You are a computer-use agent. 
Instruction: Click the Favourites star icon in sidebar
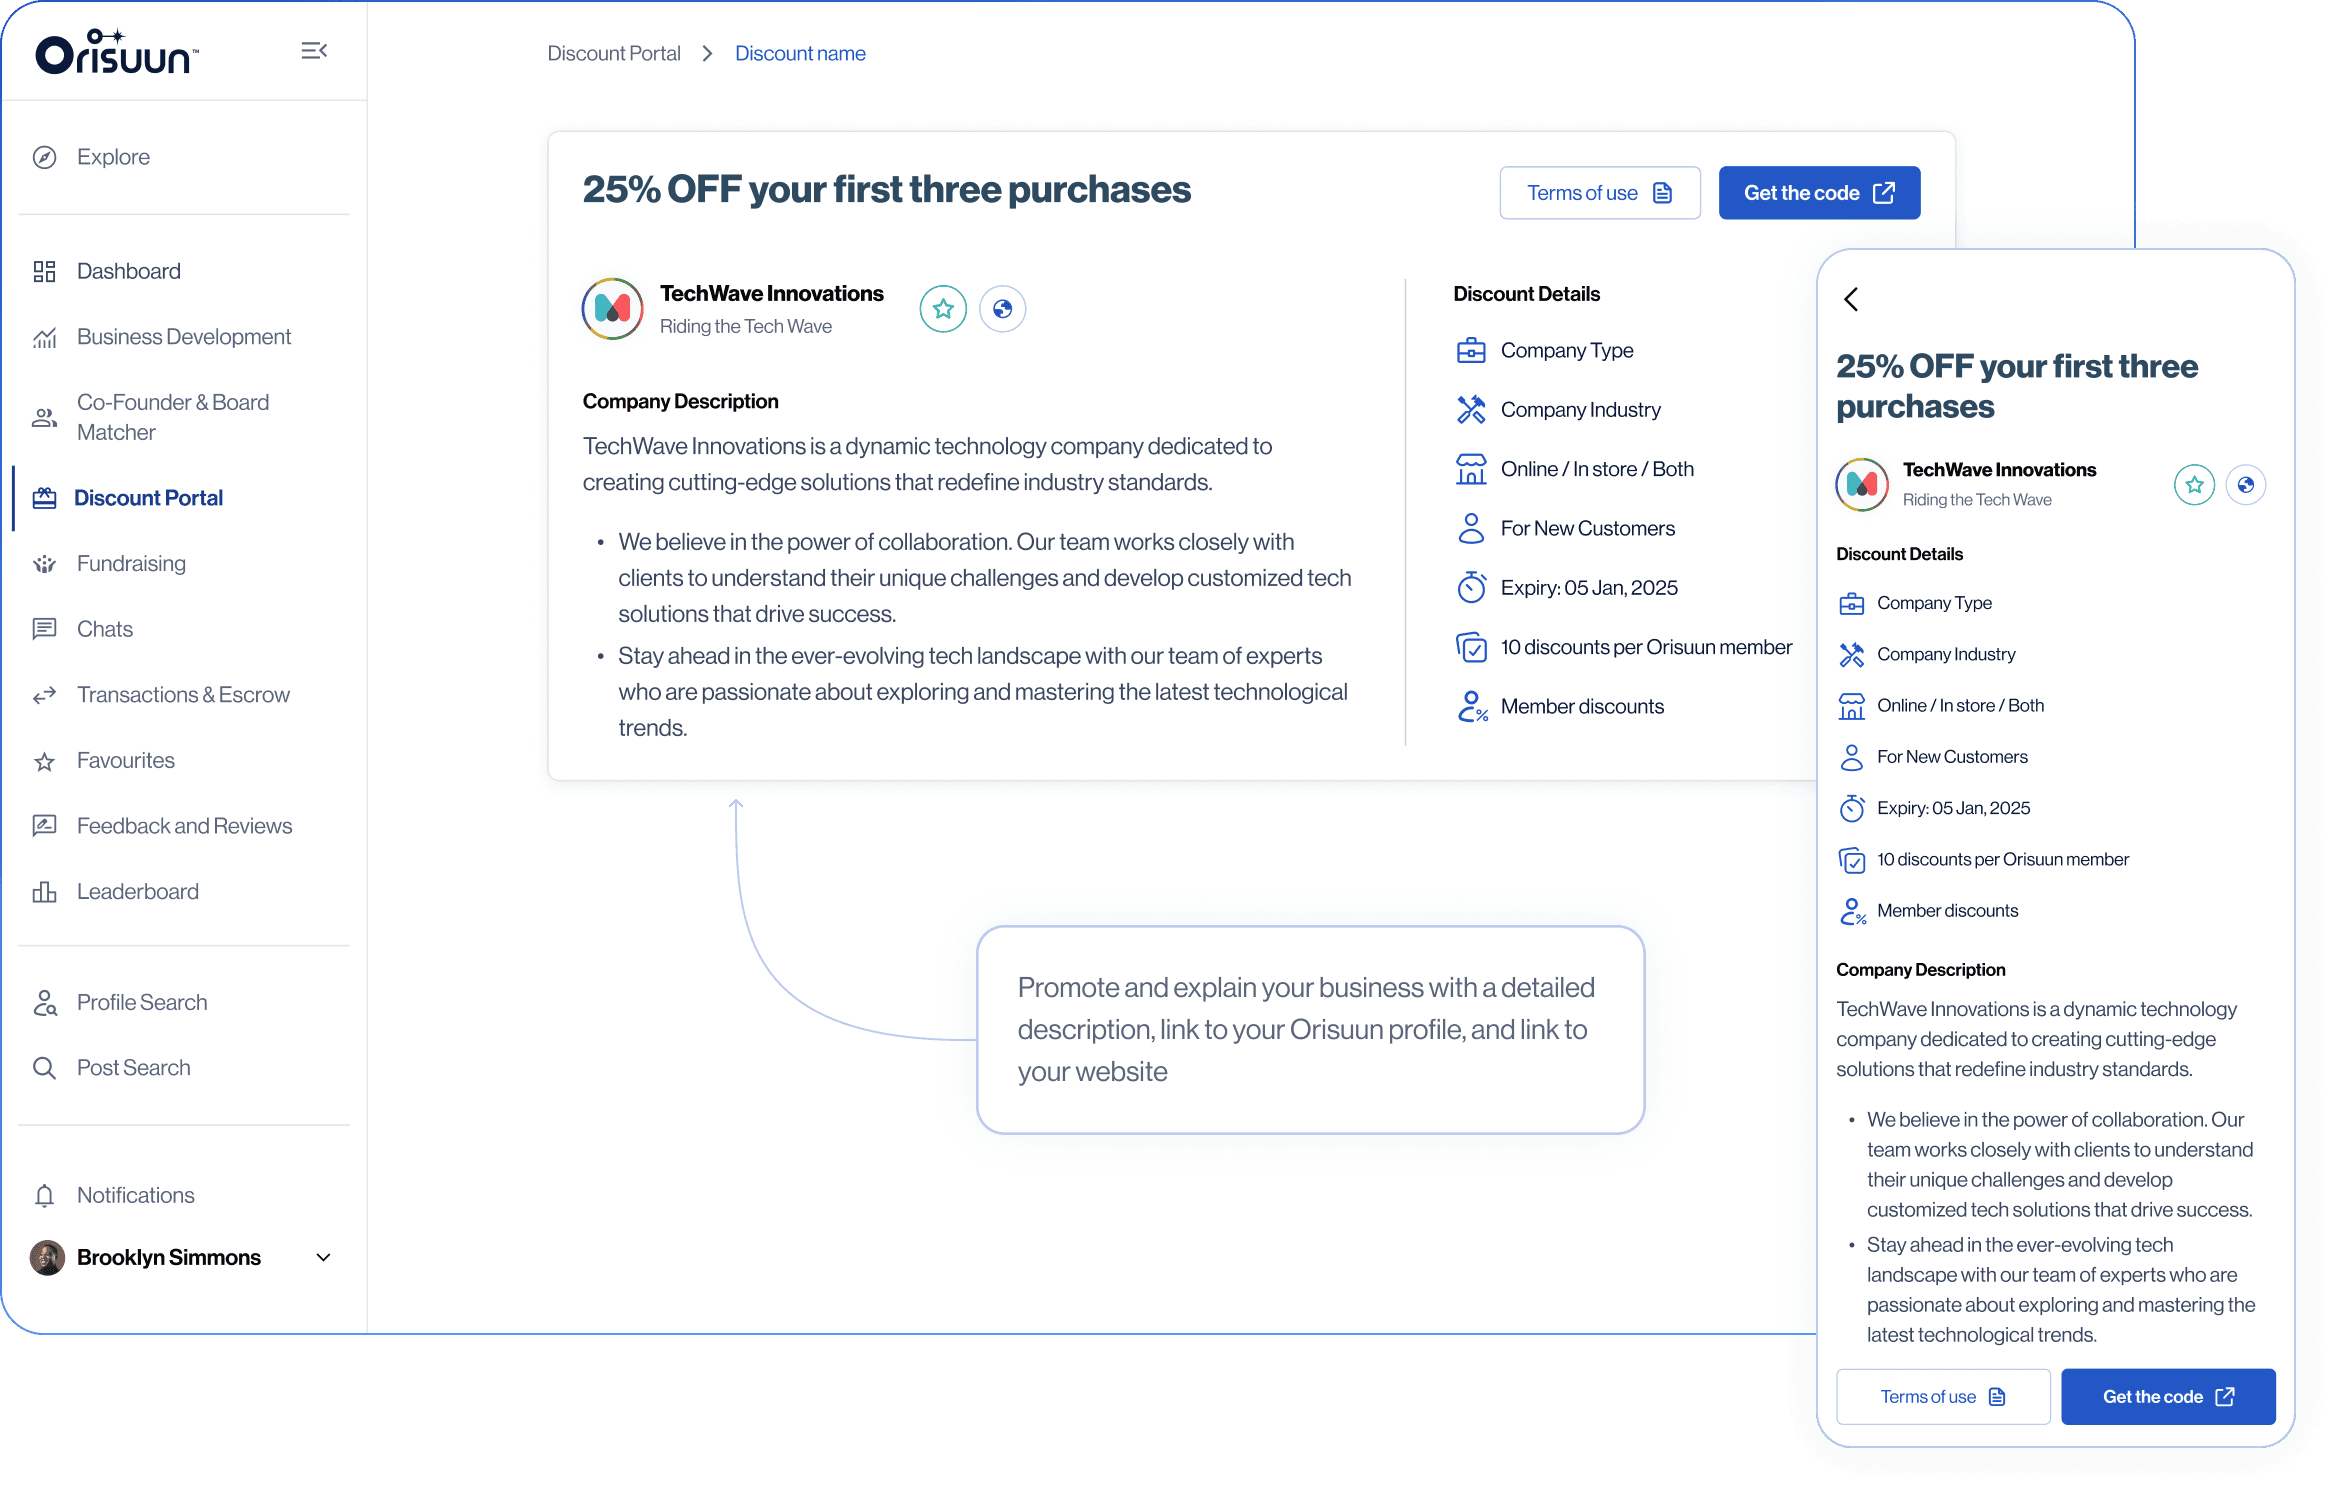[x=44, y=762]
